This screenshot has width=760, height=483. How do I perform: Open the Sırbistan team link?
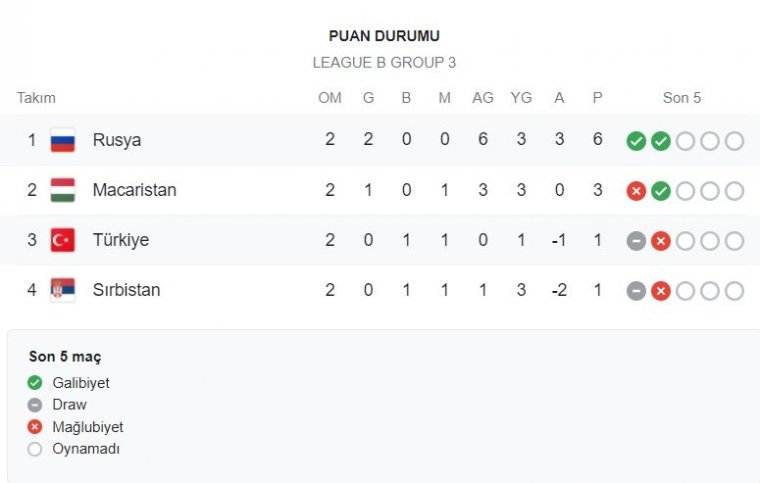point(126,290)
